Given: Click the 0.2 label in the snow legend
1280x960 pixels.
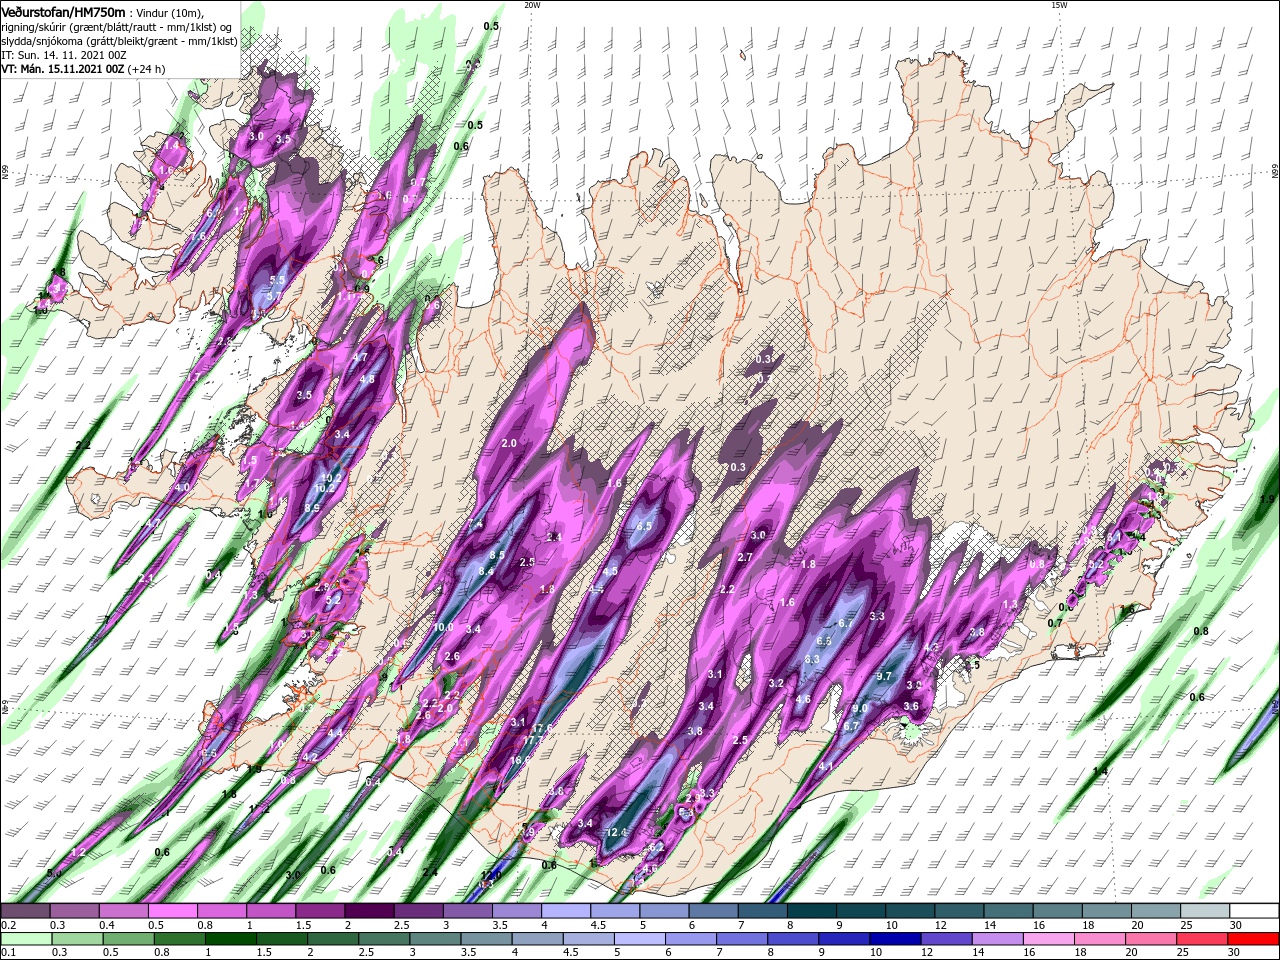Looking at the screenshot, I should 8,925.
